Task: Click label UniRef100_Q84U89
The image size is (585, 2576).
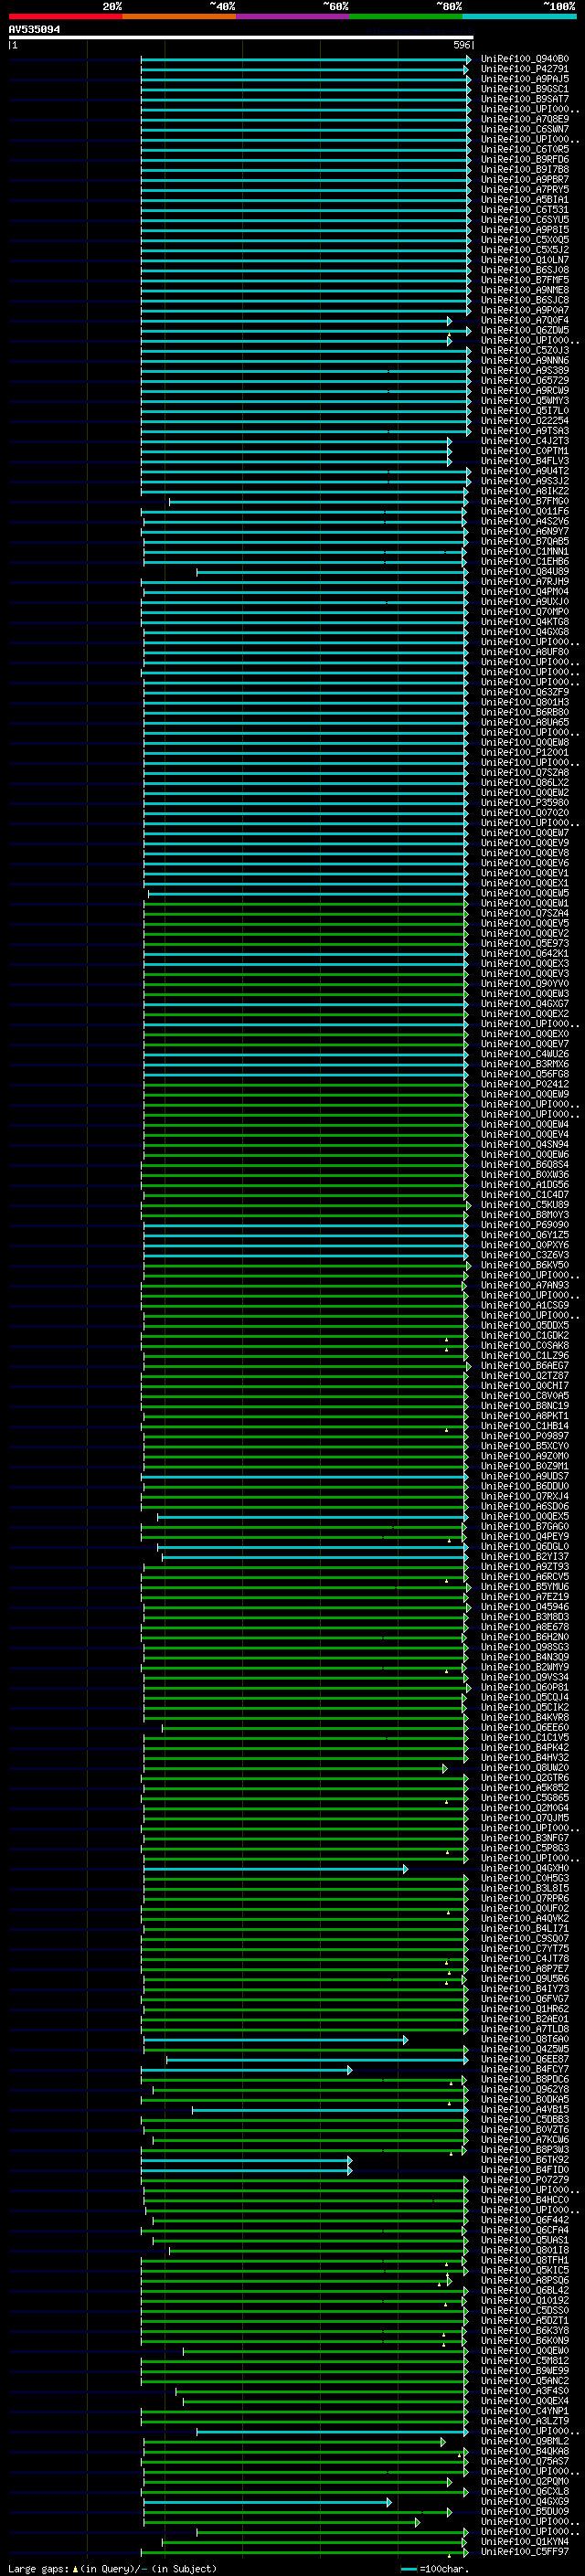Action: click(525, 571)
